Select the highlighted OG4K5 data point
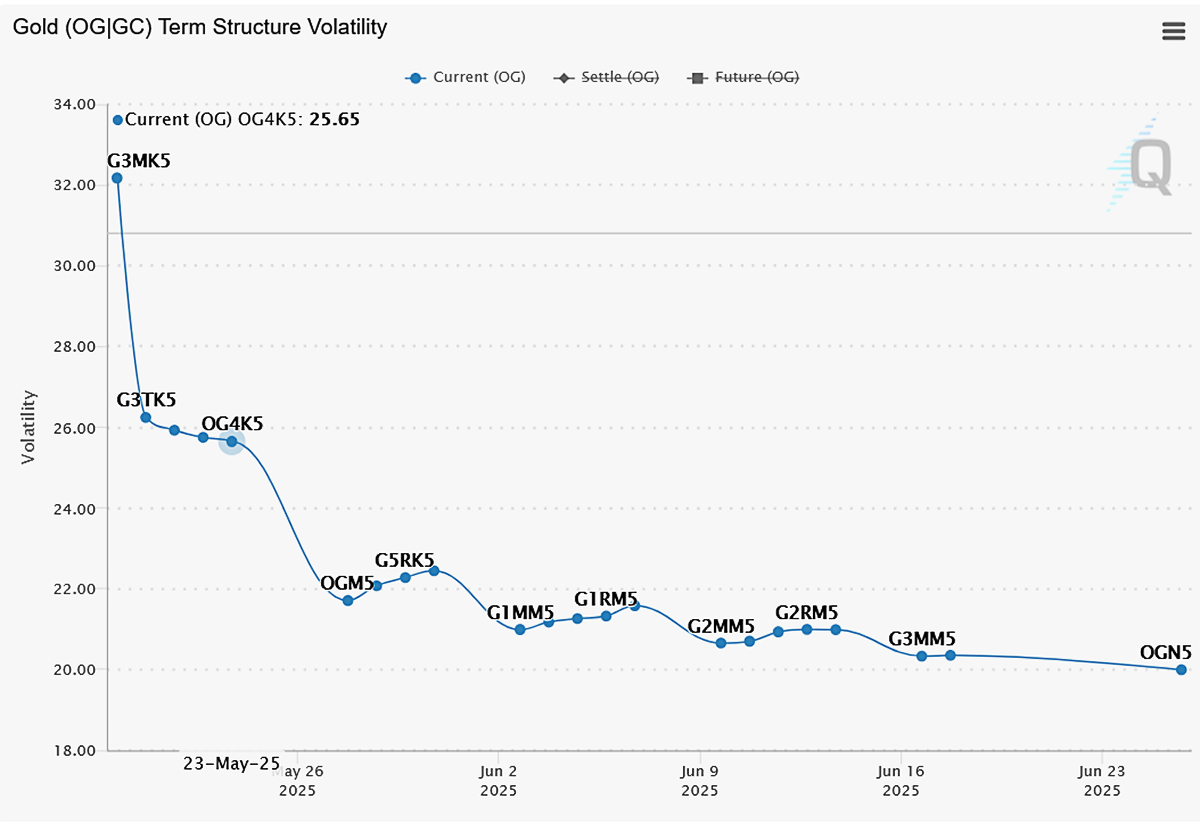This screenshot has height=824, width=1200. coord(231,440)
